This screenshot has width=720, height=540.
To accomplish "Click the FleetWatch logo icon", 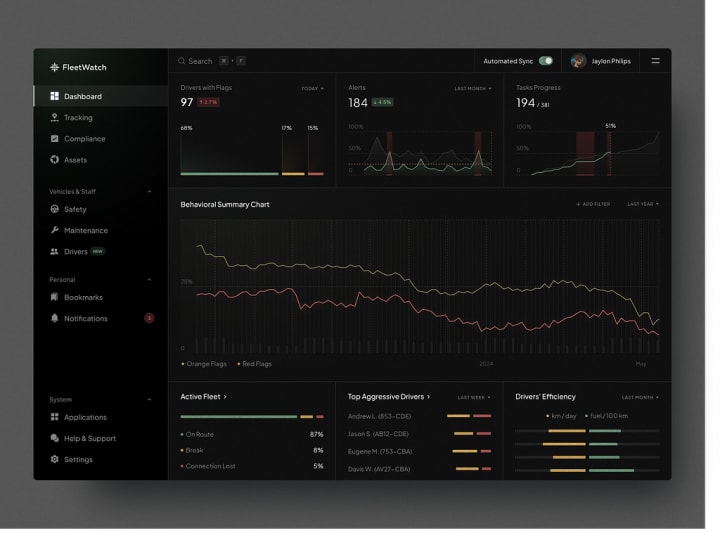I will pos(55,68).
